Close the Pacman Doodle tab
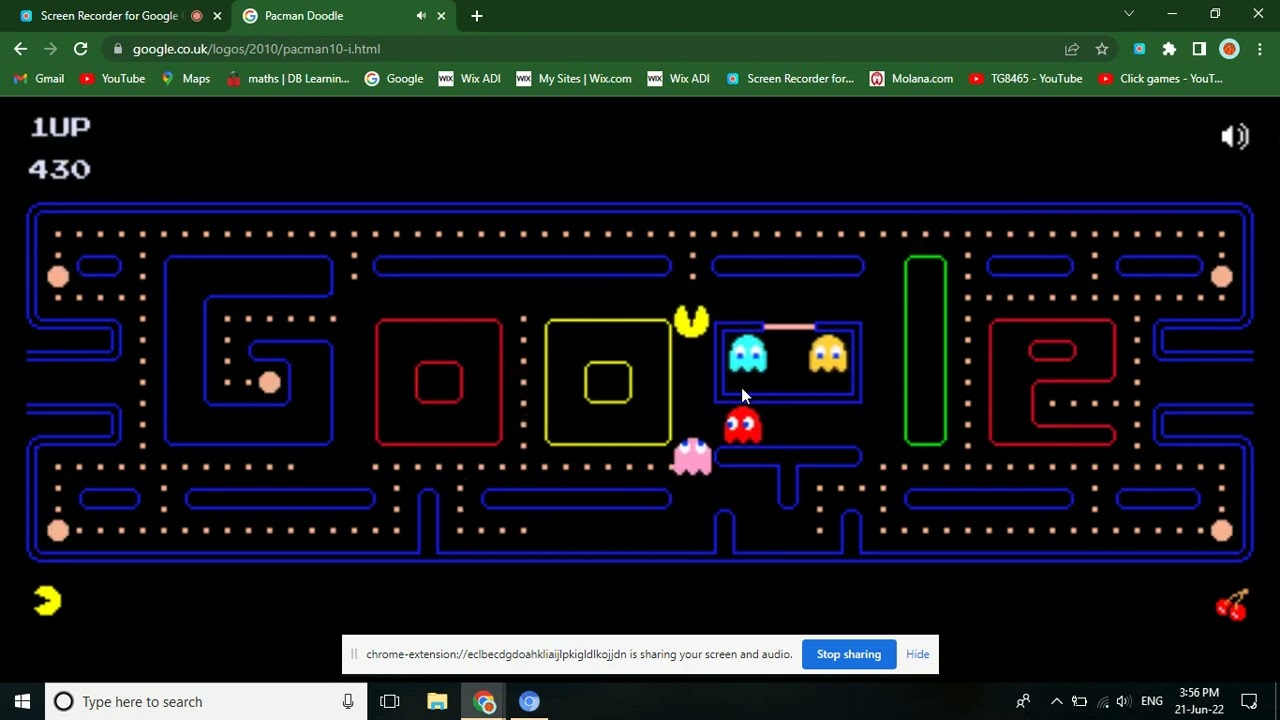The height and width of the screenshot is (720, 1280). click(x=441, y=16)
